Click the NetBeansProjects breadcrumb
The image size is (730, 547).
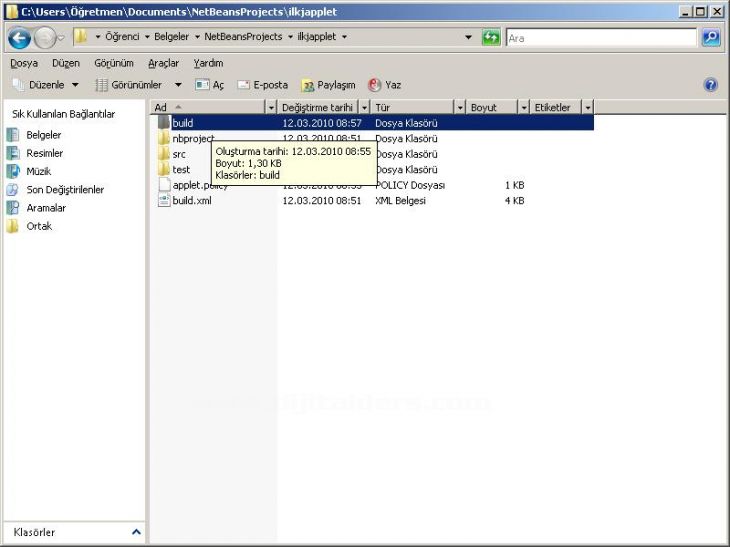[243, 37]
